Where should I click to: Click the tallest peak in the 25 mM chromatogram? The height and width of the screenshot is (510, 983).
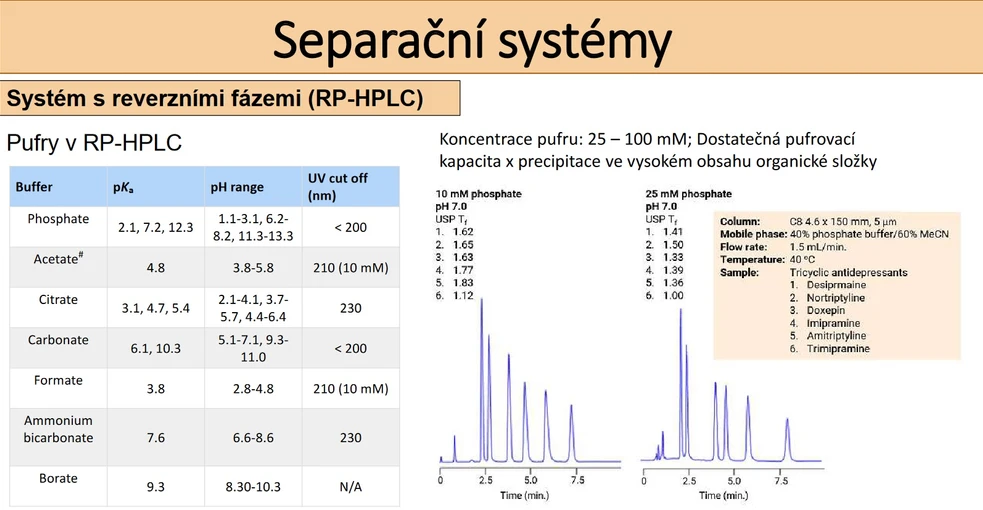[x=681, y=383]
